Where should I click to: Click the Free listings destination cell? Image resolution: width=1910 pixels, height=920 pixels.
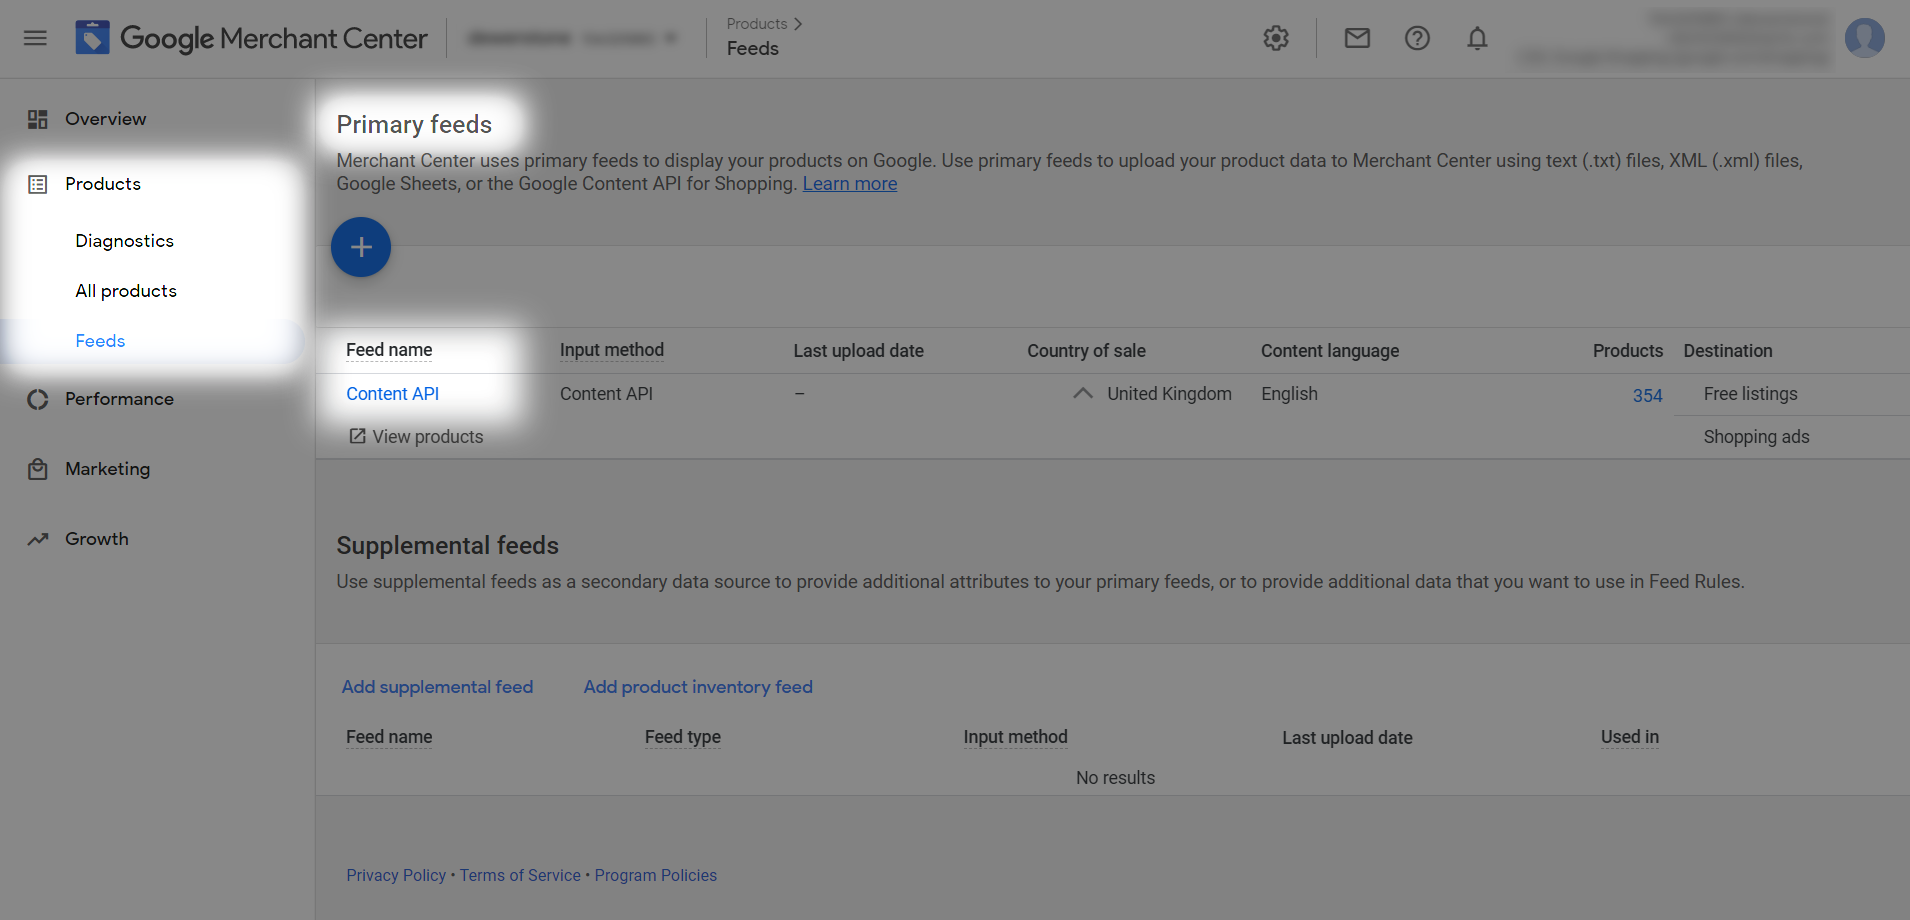click(1751, 394)
